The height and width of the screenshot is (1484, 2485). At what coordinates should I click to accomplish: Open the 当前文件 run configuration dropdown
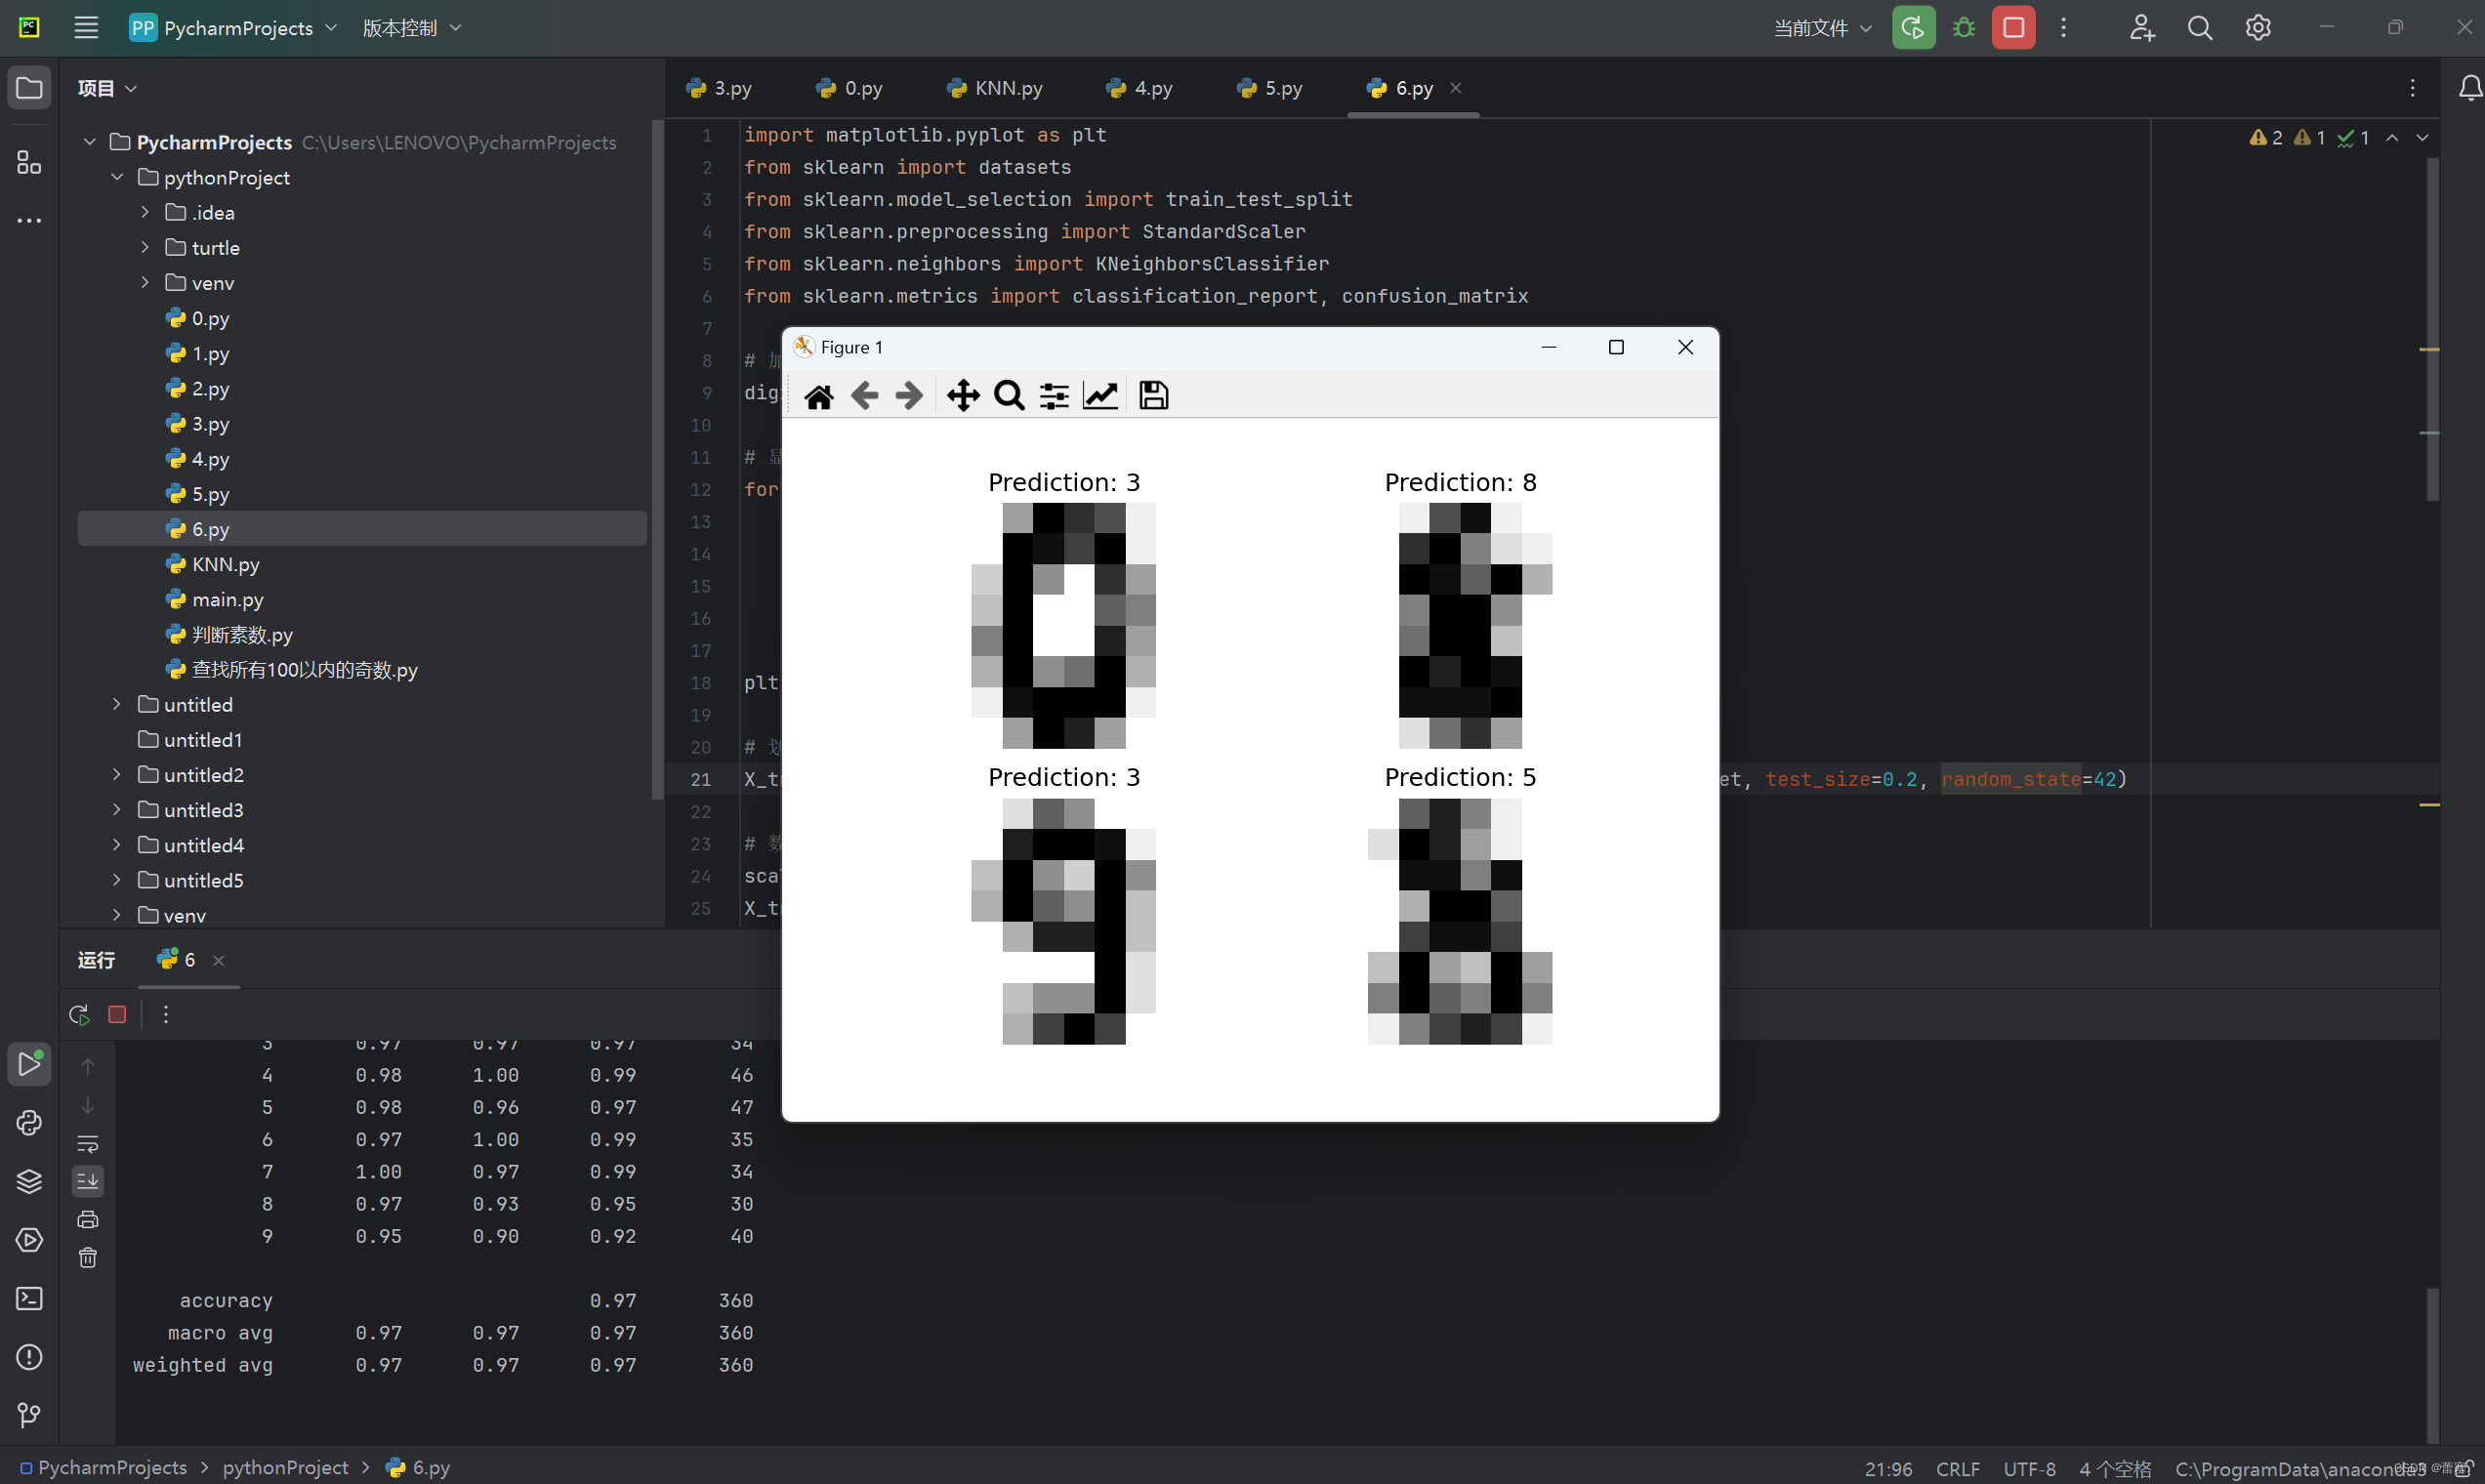(x=1820, y=27)
